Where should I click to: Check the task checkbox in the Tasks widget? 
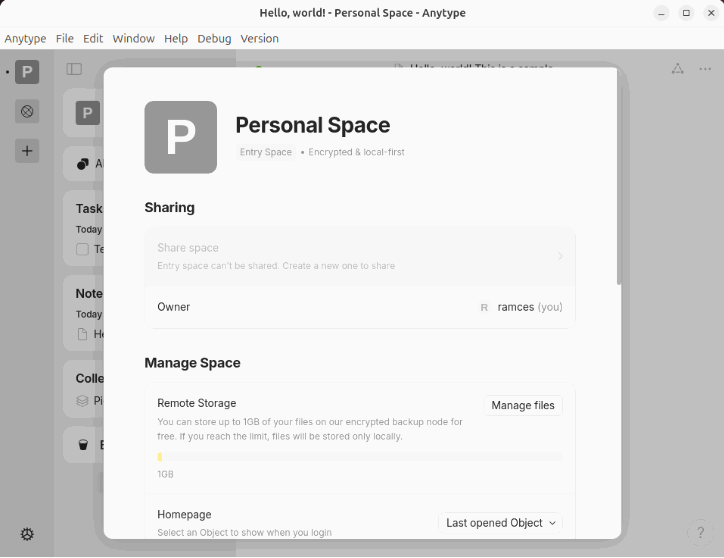tap(82, 249)
